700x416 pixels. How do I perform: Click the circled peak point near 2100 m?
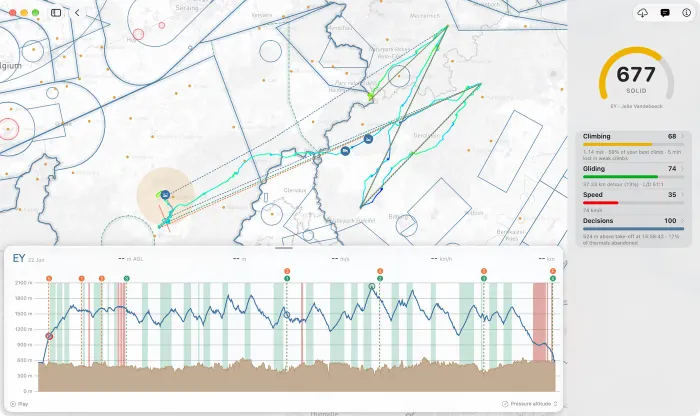(x=372, y=286)
